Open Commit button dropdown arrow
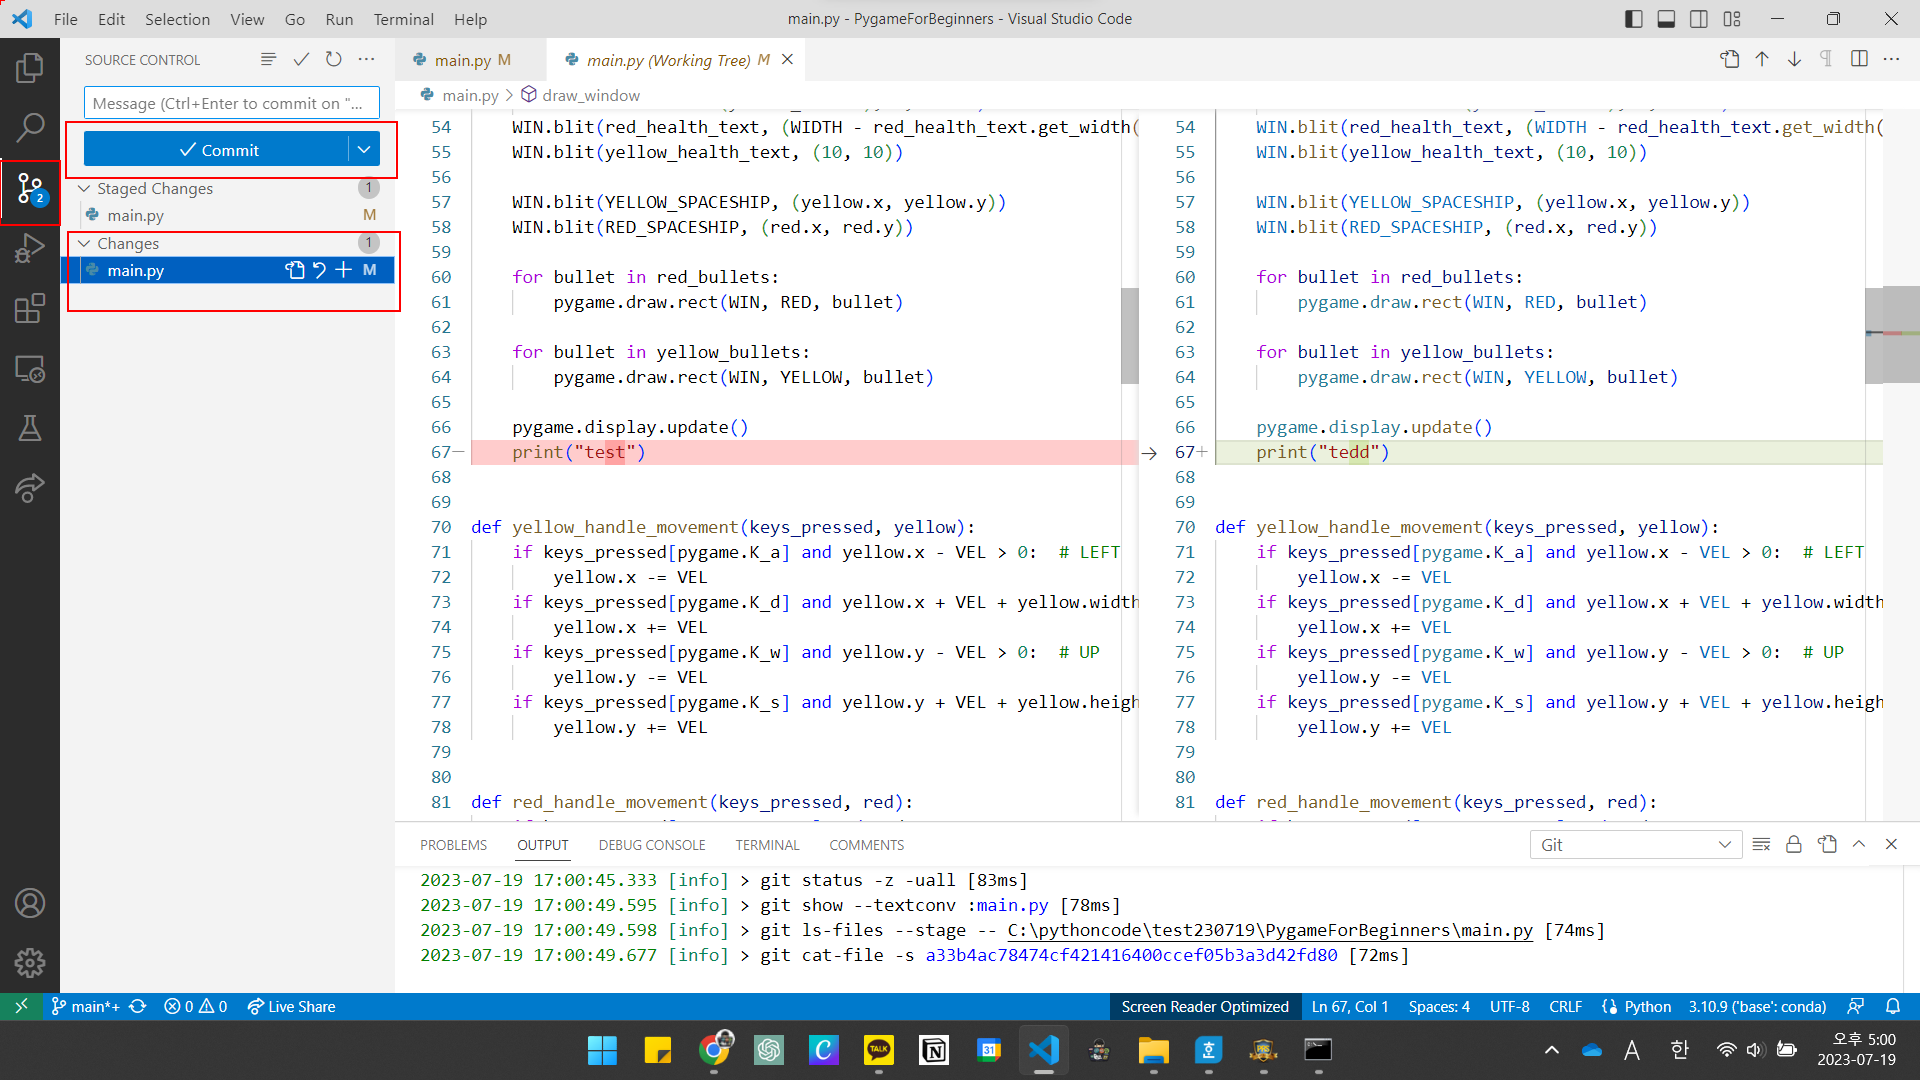 (364, 150)
